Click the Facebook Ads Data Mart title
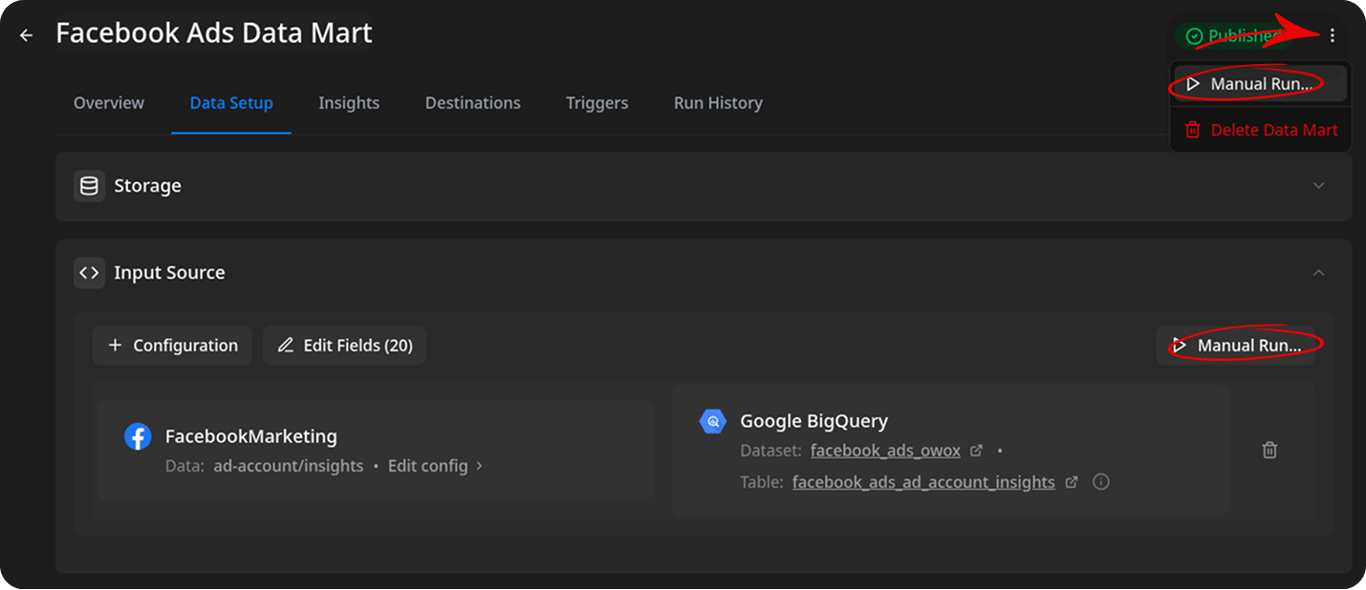 click(x=214, y=33)
